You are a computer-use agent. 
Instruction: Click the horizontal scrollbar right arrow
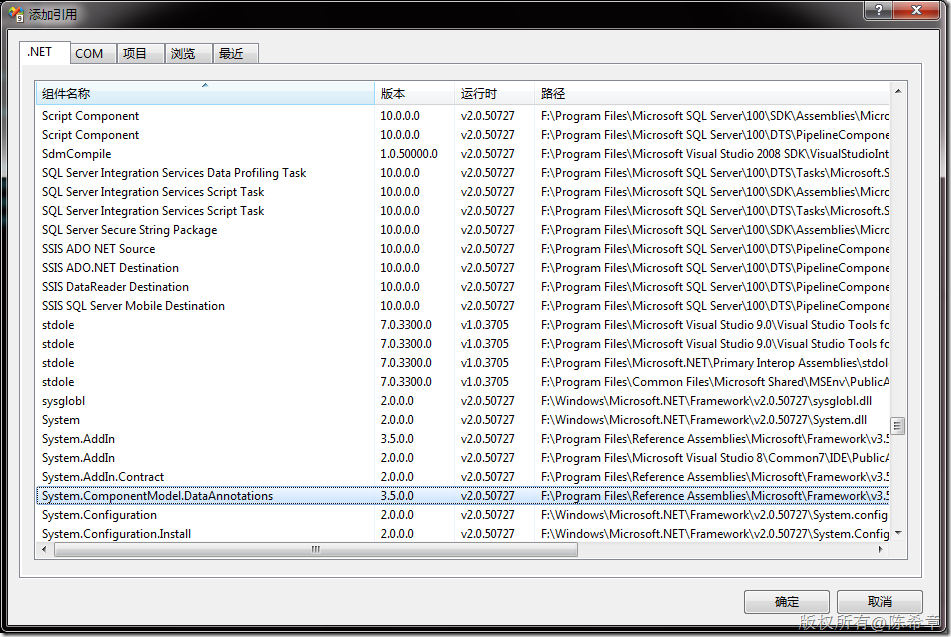[881, 549]
